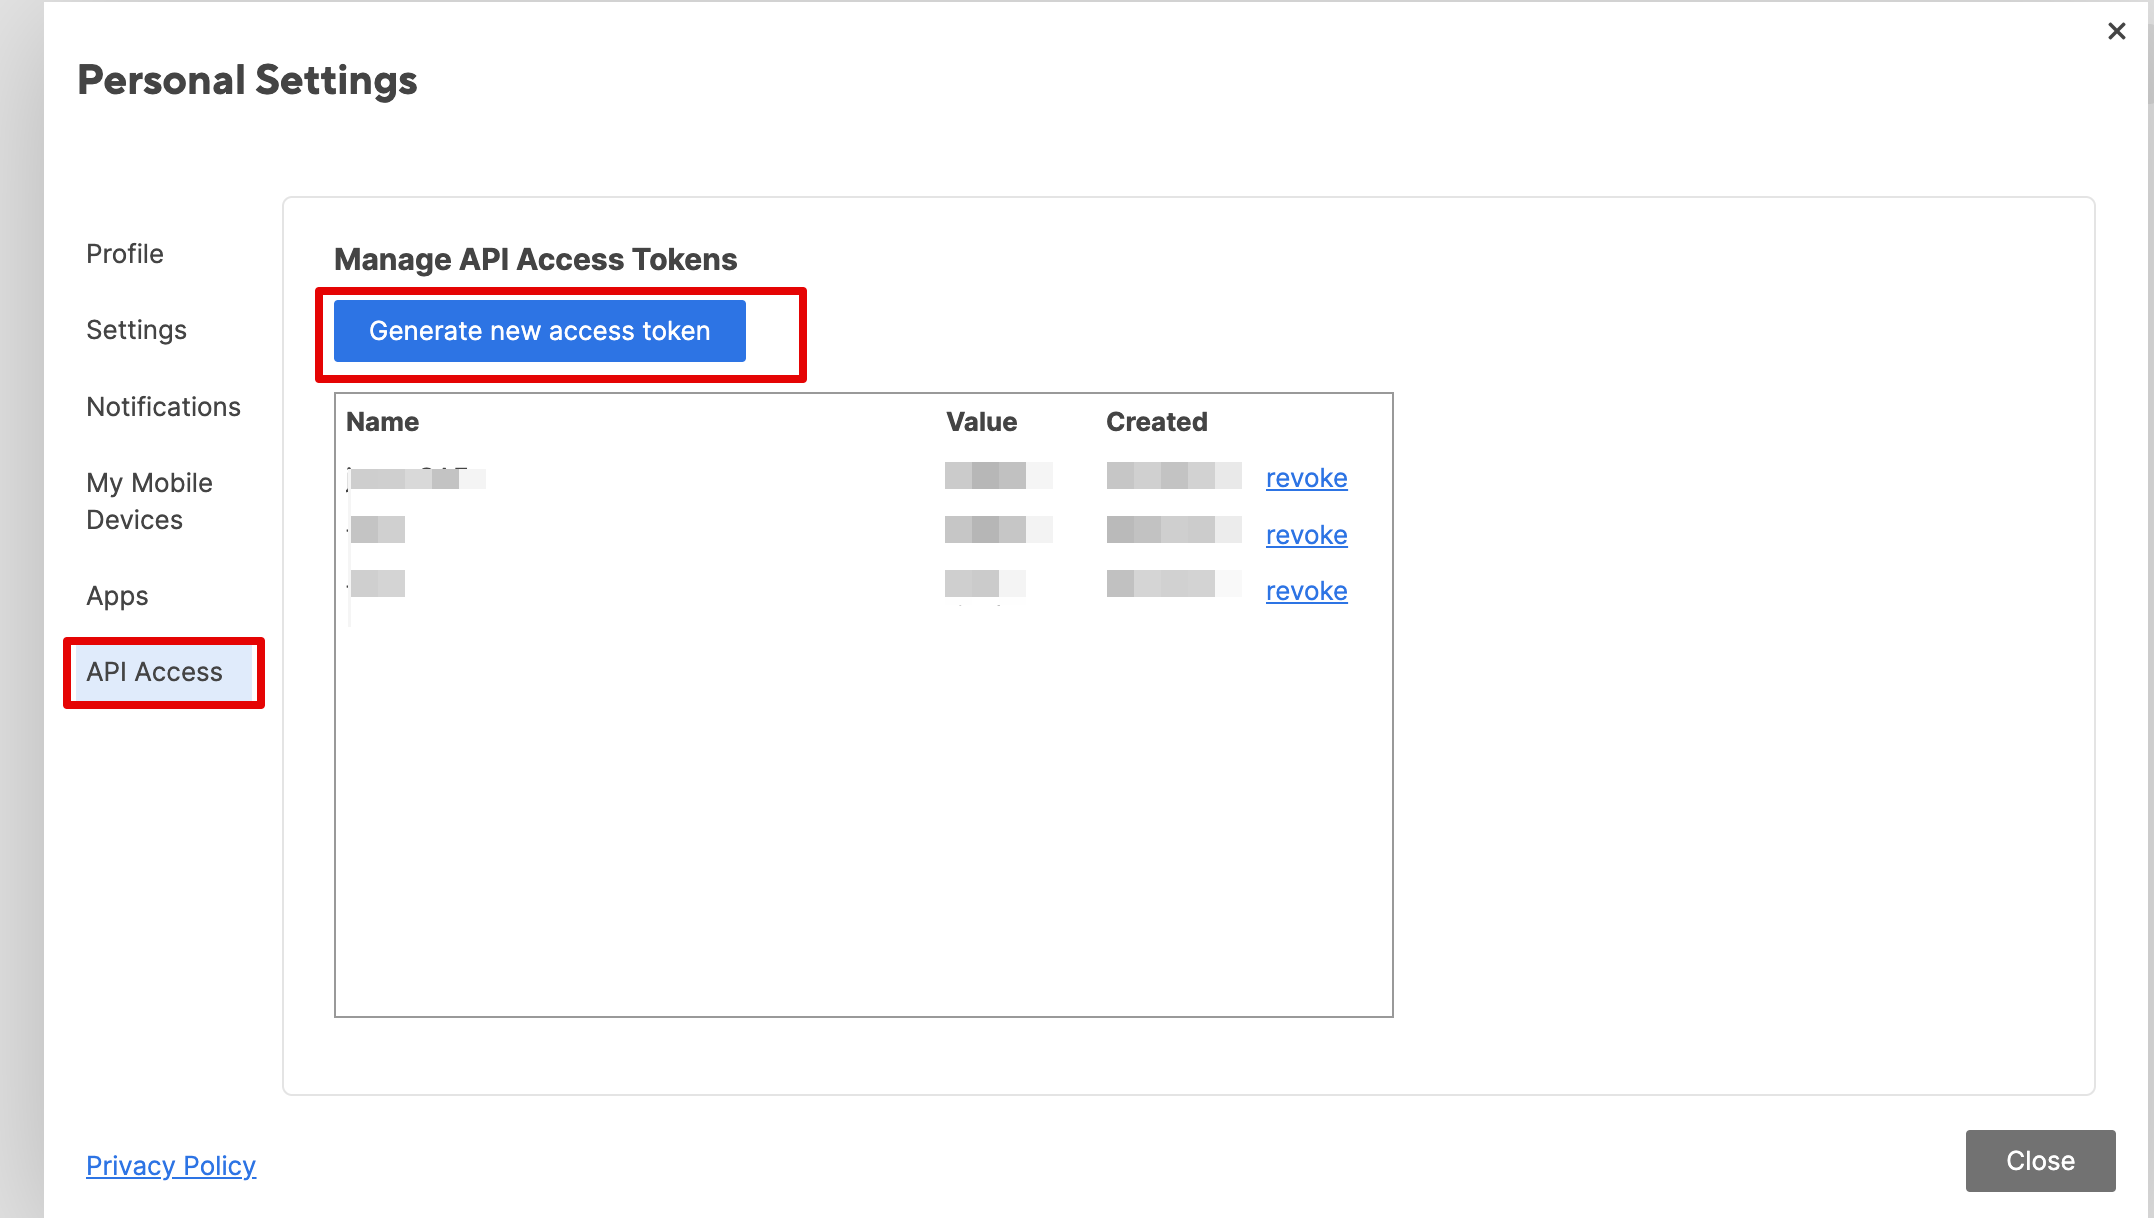Viewport: 2154px width, 1218px height.
Task: Revoke the second access token
Action: click(1306, 535)
